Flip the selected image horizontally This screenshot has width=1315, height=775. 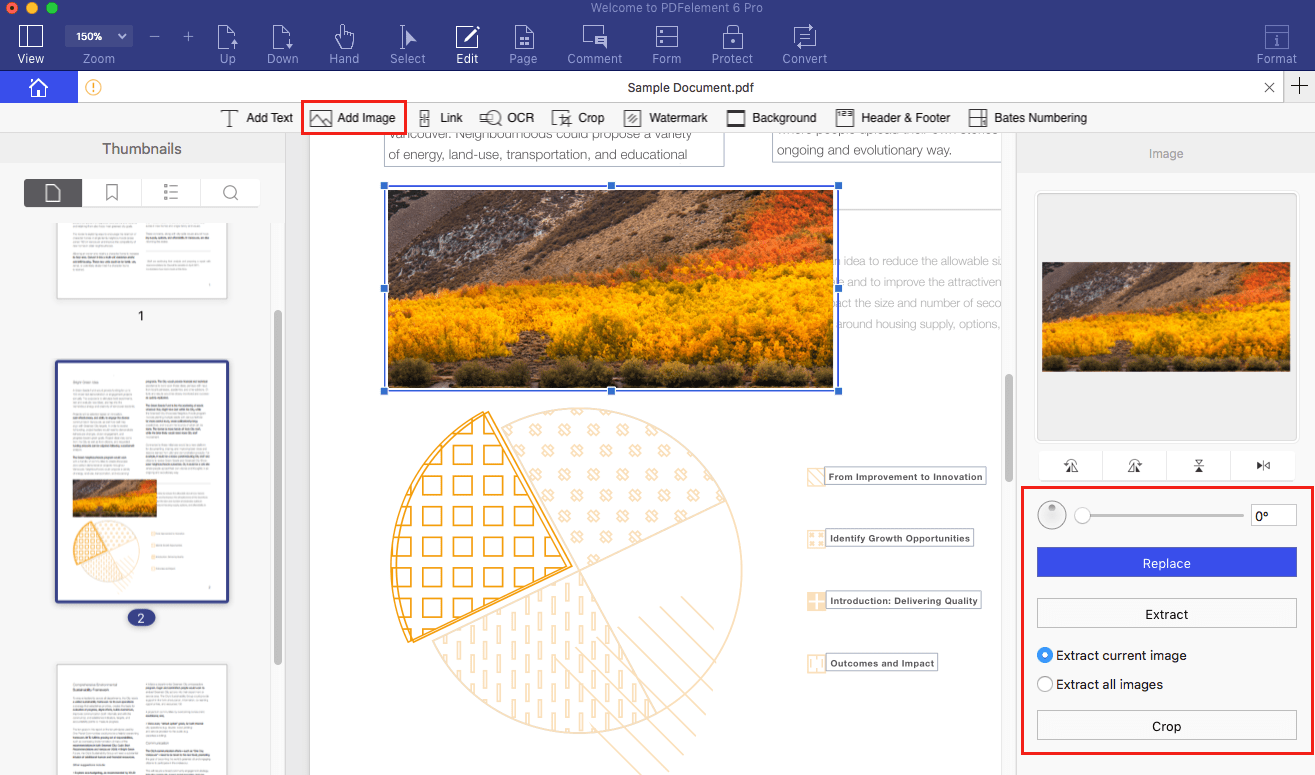pos(1262,465)
